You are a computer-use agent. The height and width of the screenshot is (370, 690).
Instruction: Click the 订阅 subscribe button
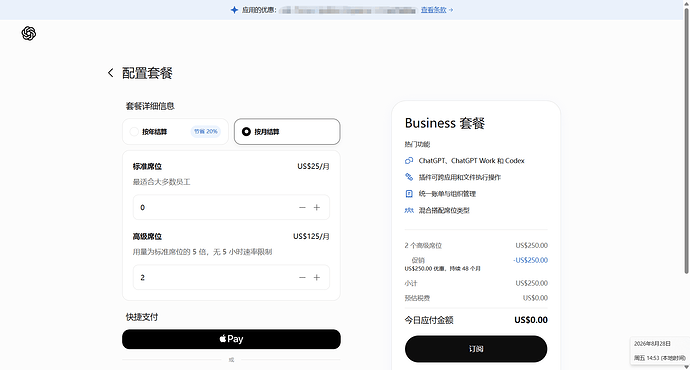476,349
